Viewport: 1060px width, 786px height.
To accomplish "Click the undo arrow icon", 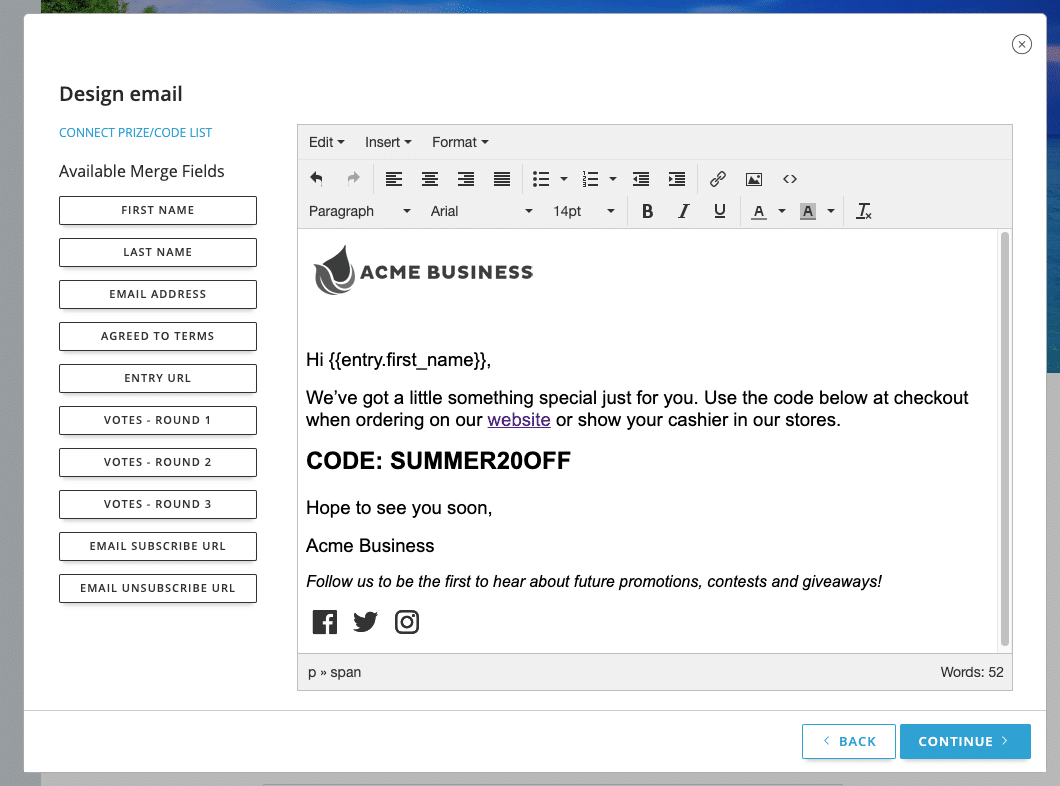I will click(x=317, y=179).
